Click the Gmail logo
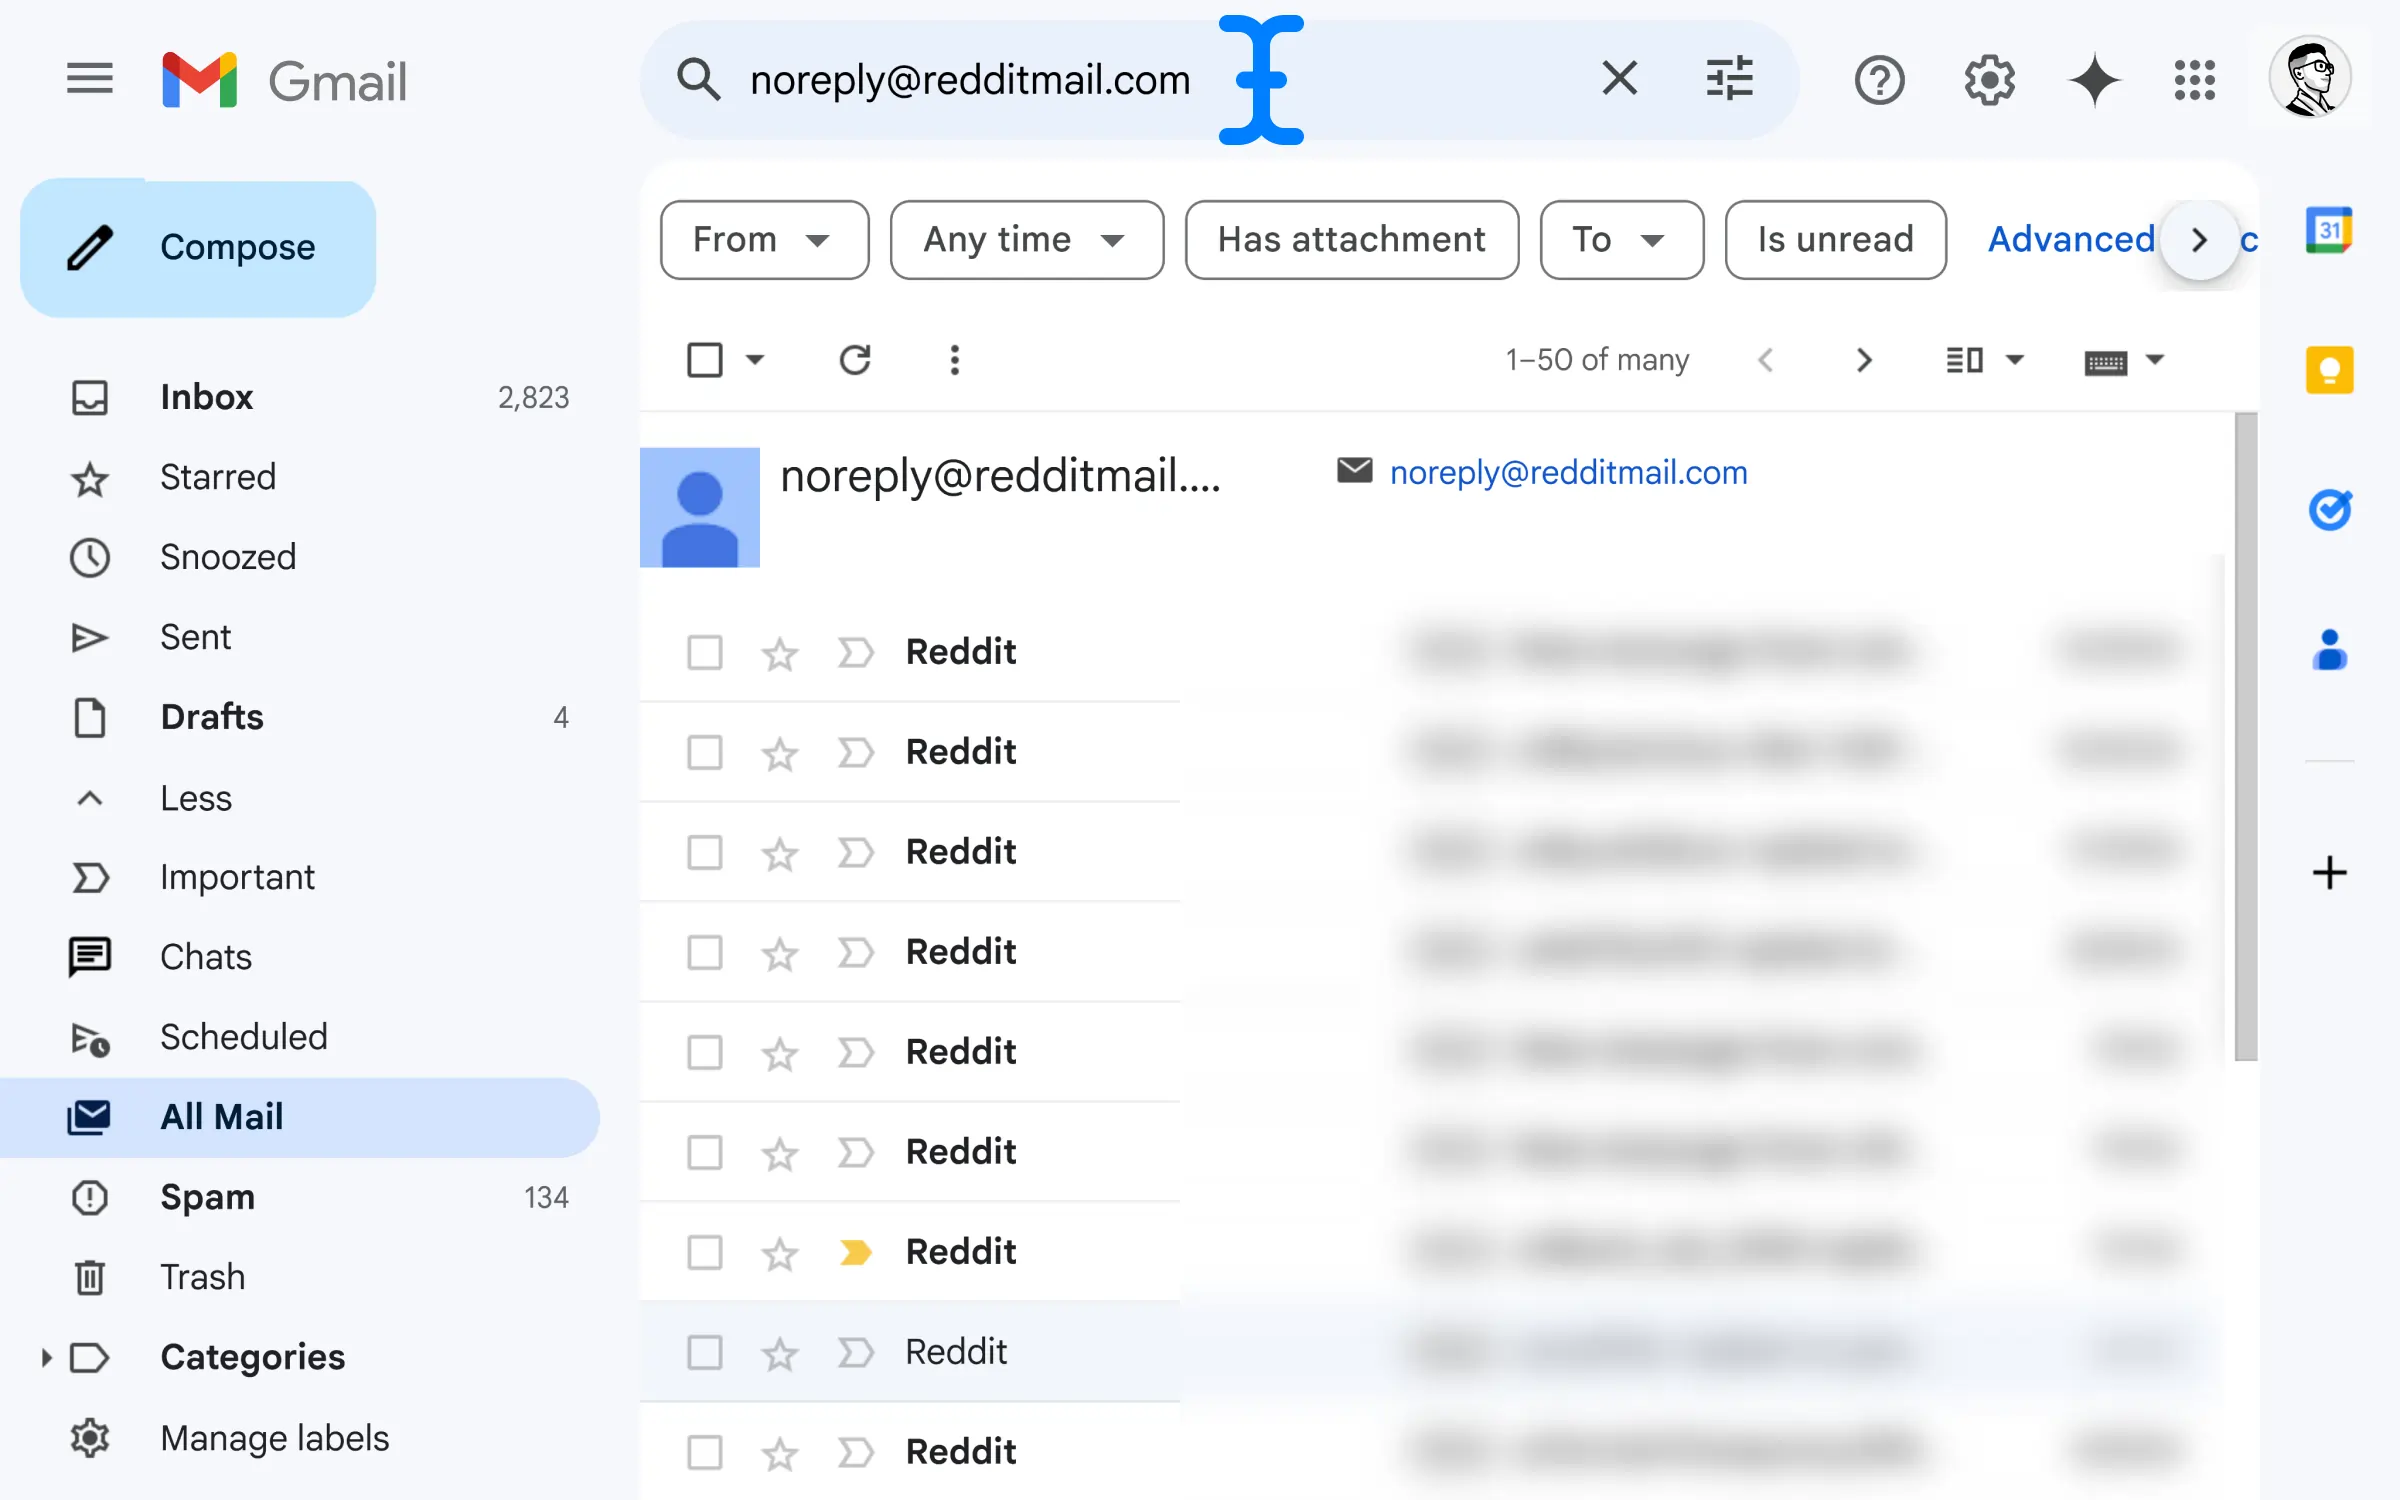 (285, 80)
